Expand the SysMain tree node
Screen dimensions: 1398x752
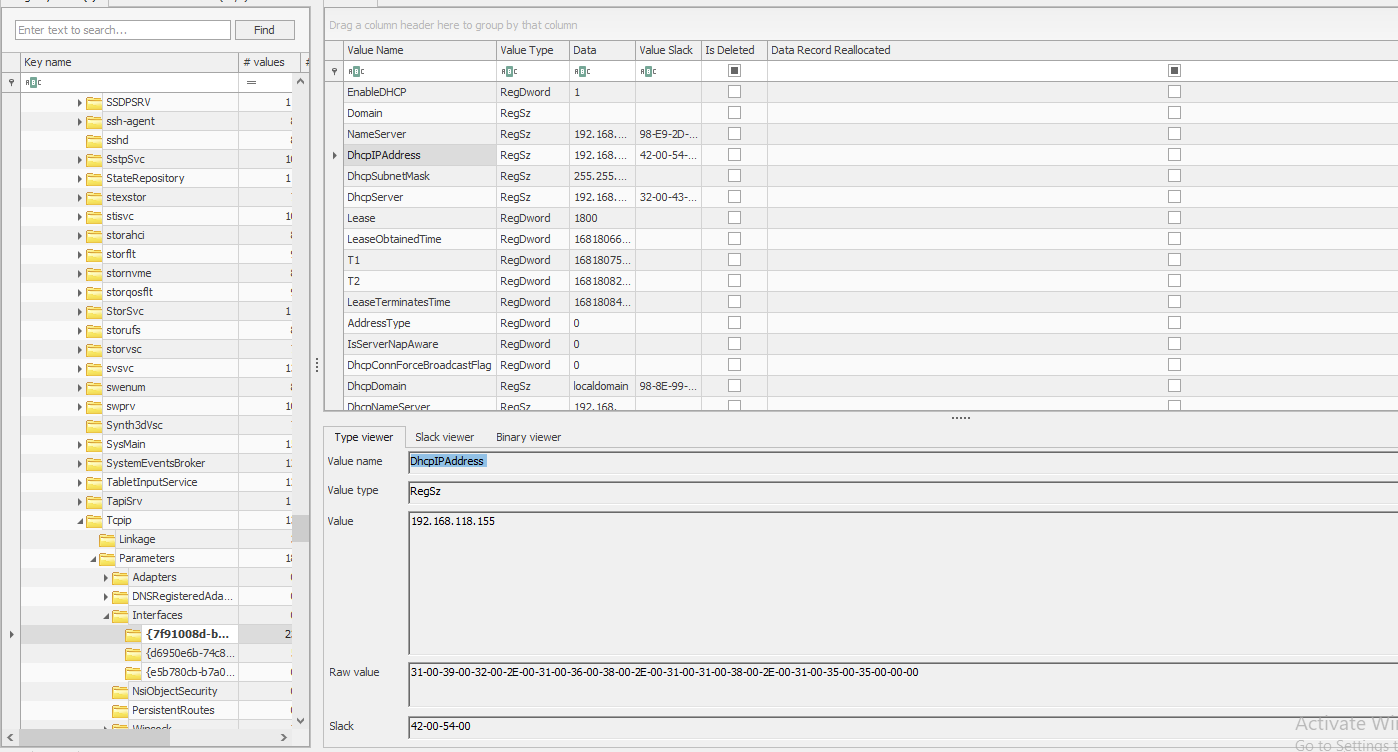pyautogui.click(x=80, y=445)
